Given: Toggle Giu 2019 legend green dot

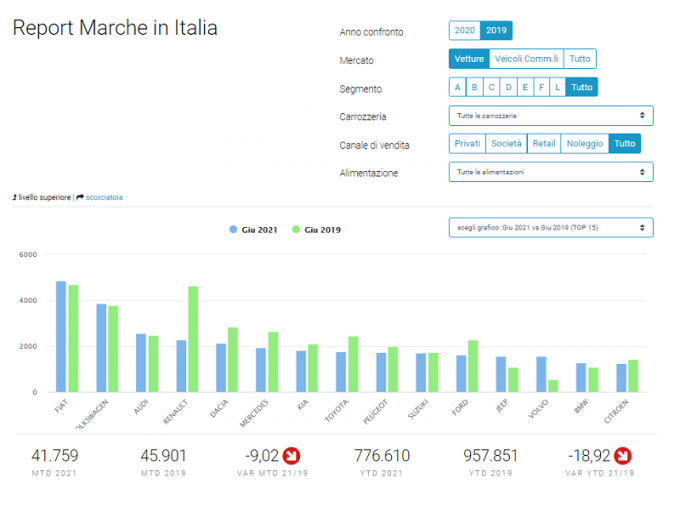Looking at the screenshot, I should [x=296, y=229].
